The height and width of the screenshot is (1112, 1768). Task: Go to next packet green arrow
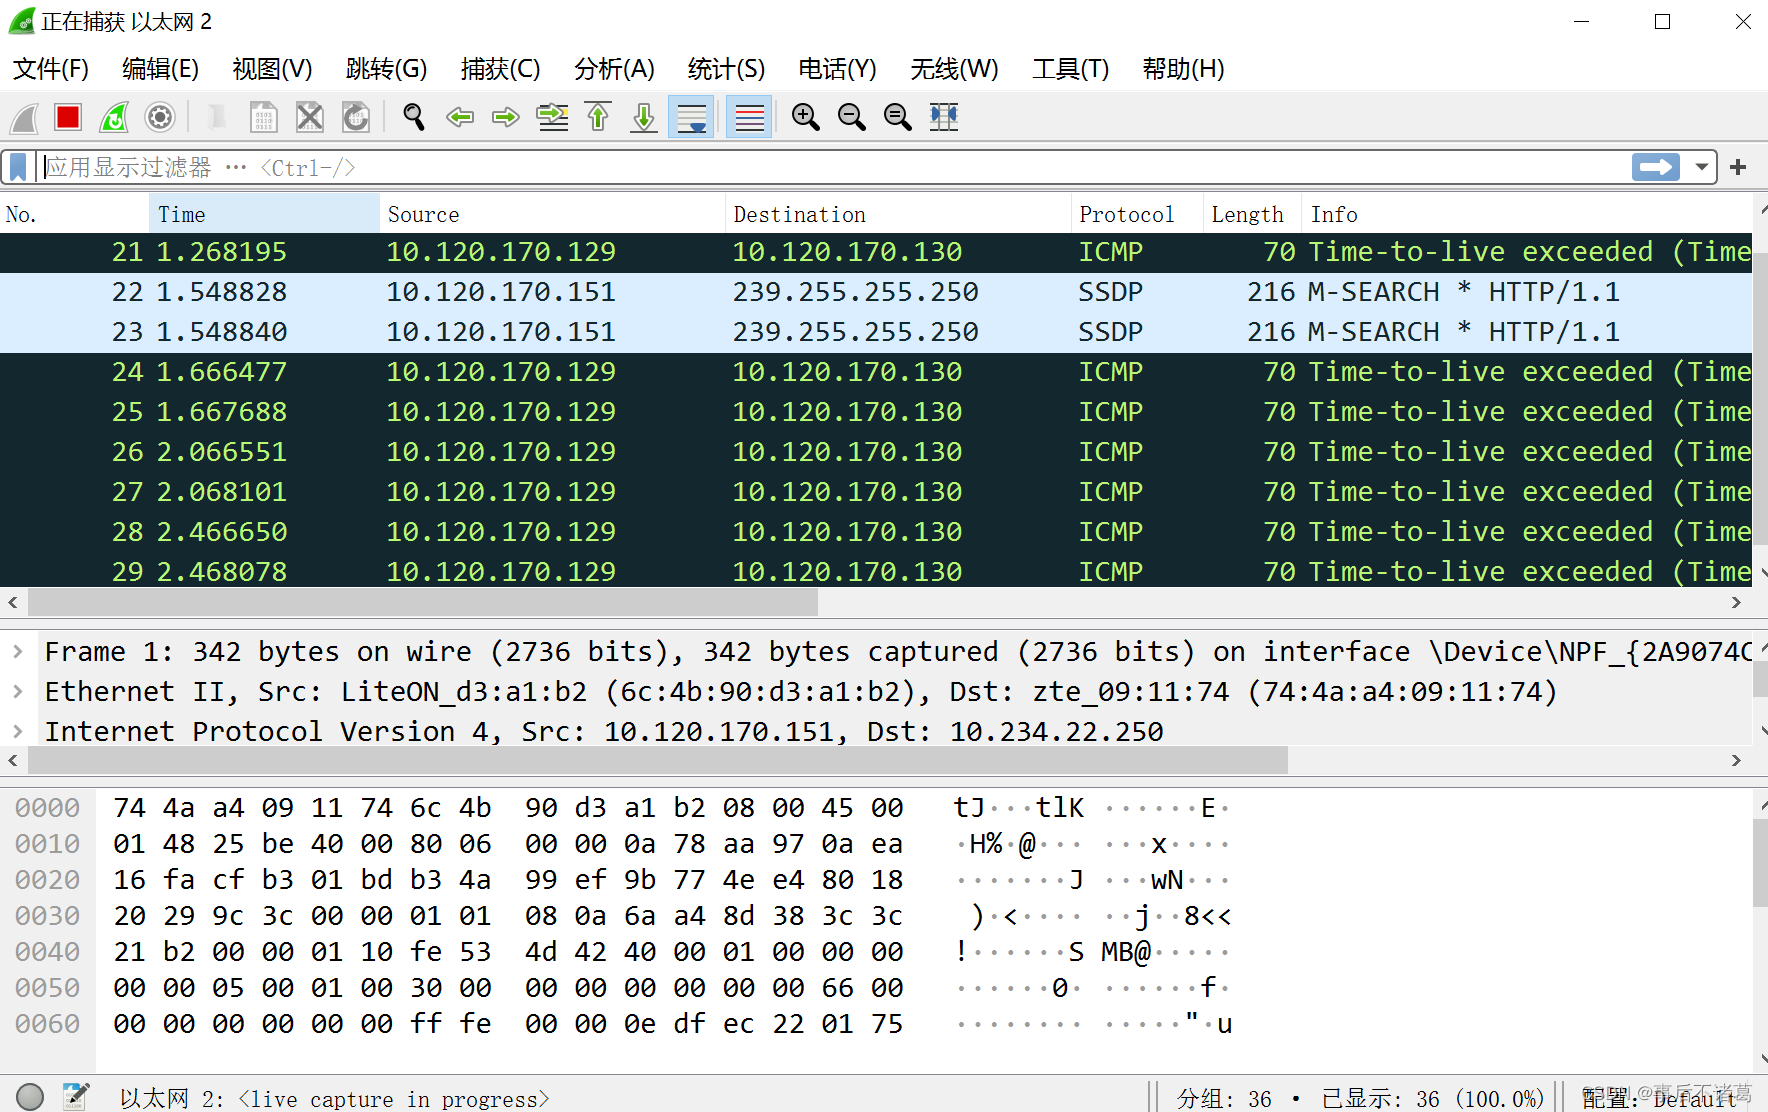pos(506,118)
